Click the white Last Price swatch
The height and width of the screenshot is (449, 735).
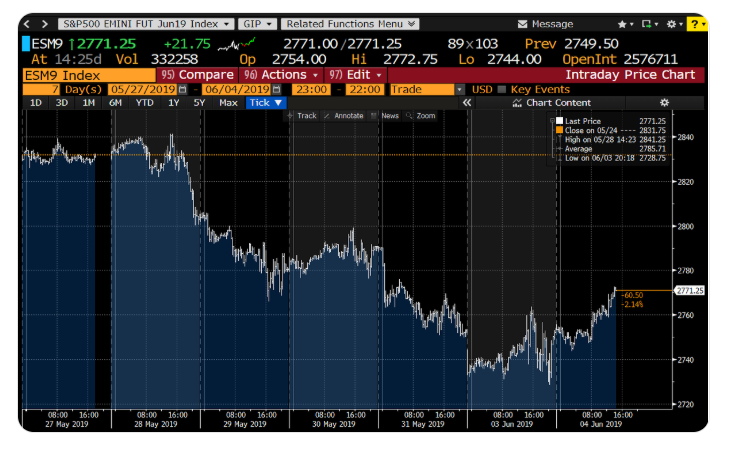pos(559,121)
